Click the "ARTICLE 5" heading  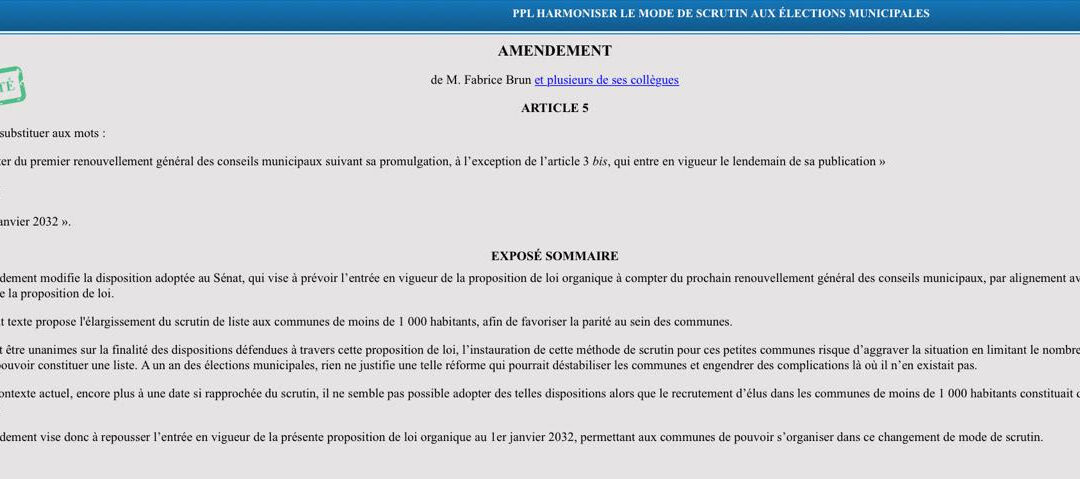tap(554, 108)
